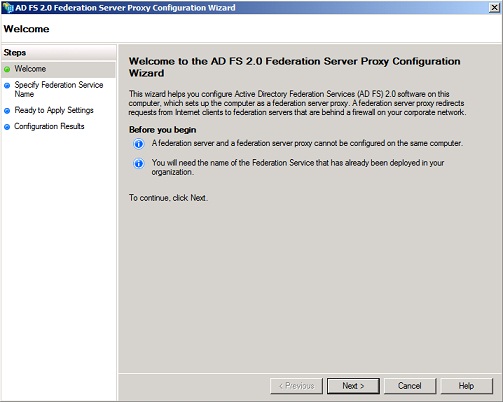
Task: Click the green bullet beside Welcome step
Action: tap(7, 69)
